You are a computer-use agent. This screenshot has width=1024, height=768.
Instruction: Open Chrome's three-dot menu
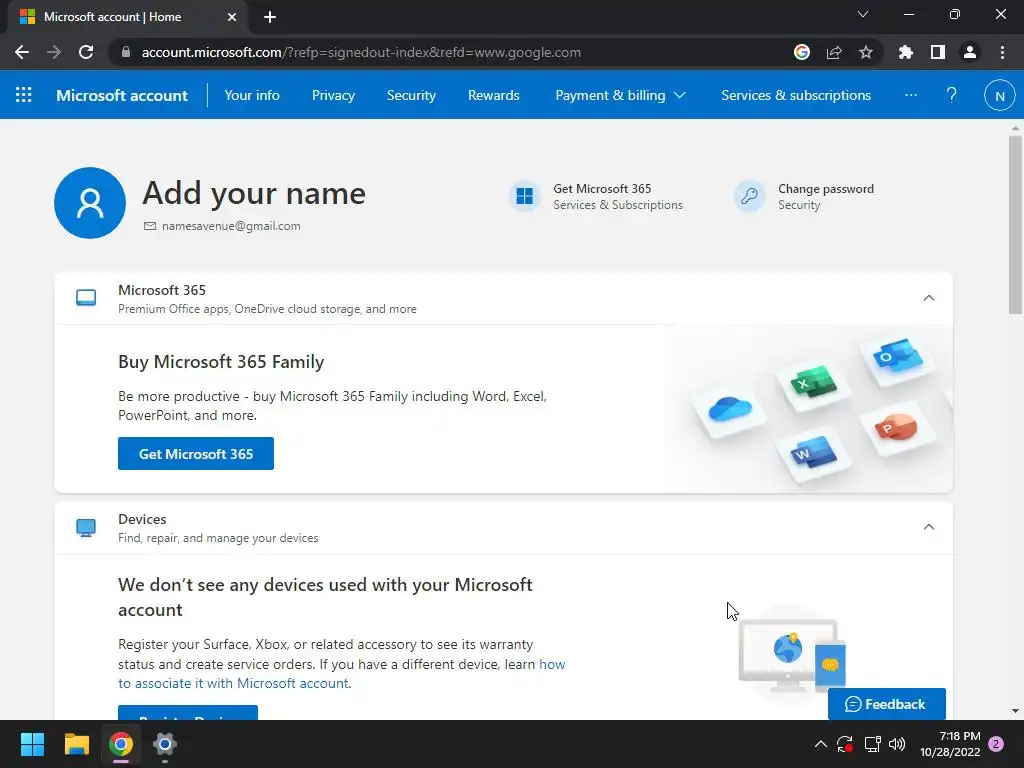(x=1002, y=52)
